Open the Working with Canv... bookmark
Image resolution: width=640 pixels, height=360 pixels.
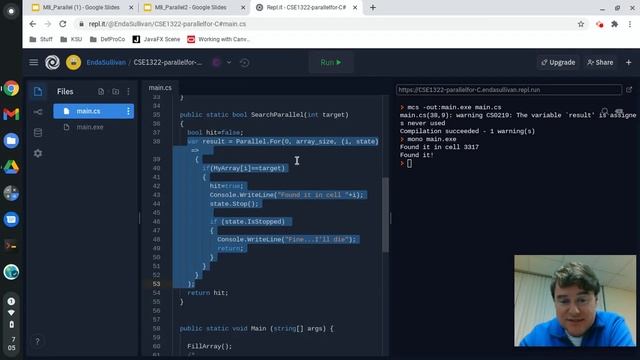coord(218,39)
